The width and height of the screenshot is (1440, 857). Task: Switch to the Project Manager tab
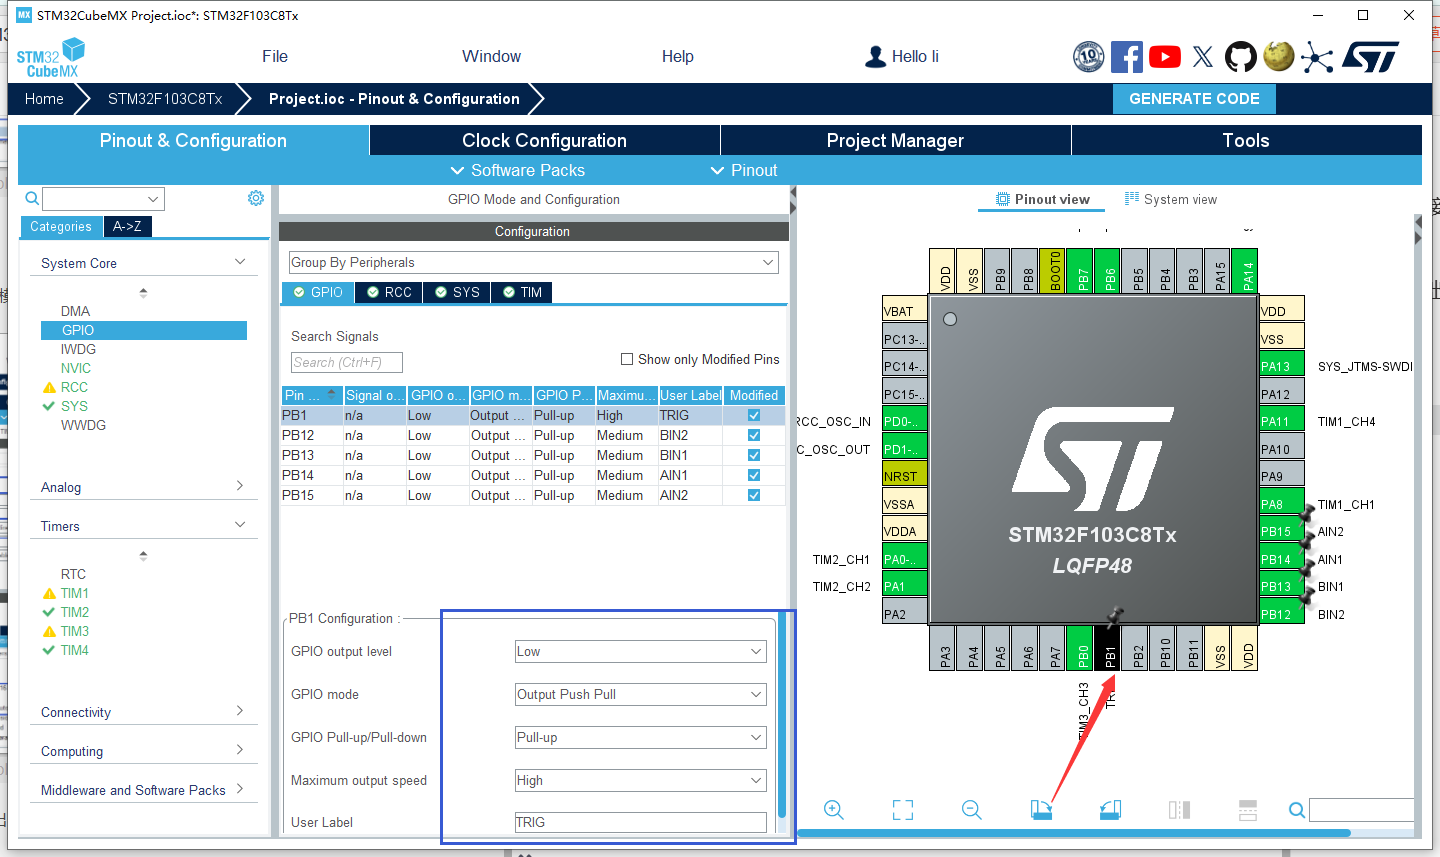(896, 141)
